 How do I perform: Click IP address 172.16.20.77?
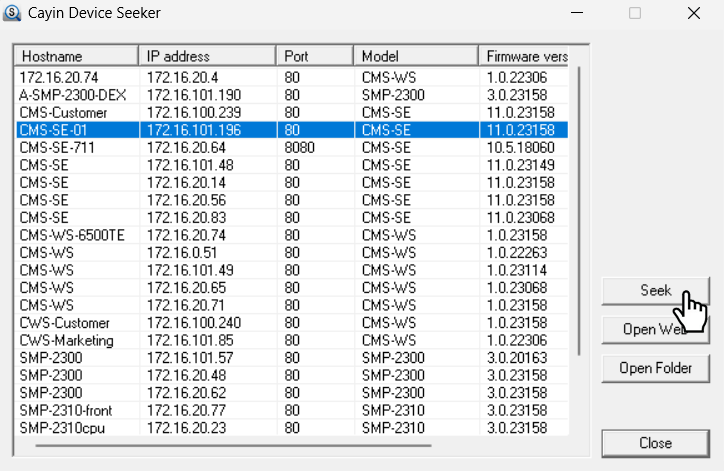click(x=186, y=411)
